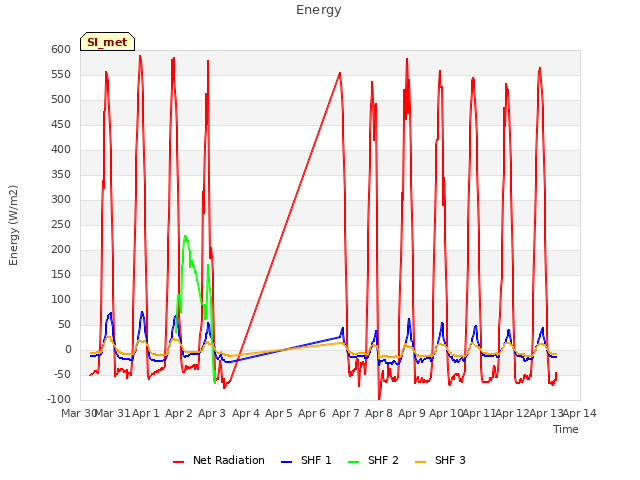Click the Apr 4 x-axis tick label

point(246,413)
